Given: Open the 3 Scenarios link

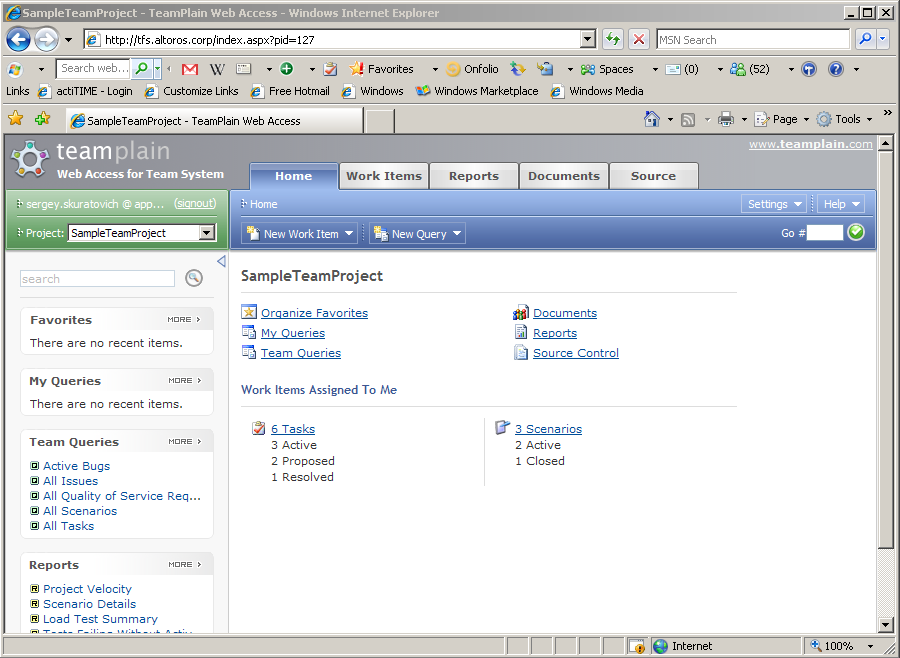Looking at the screenshot, I should (x=548, y=429).
